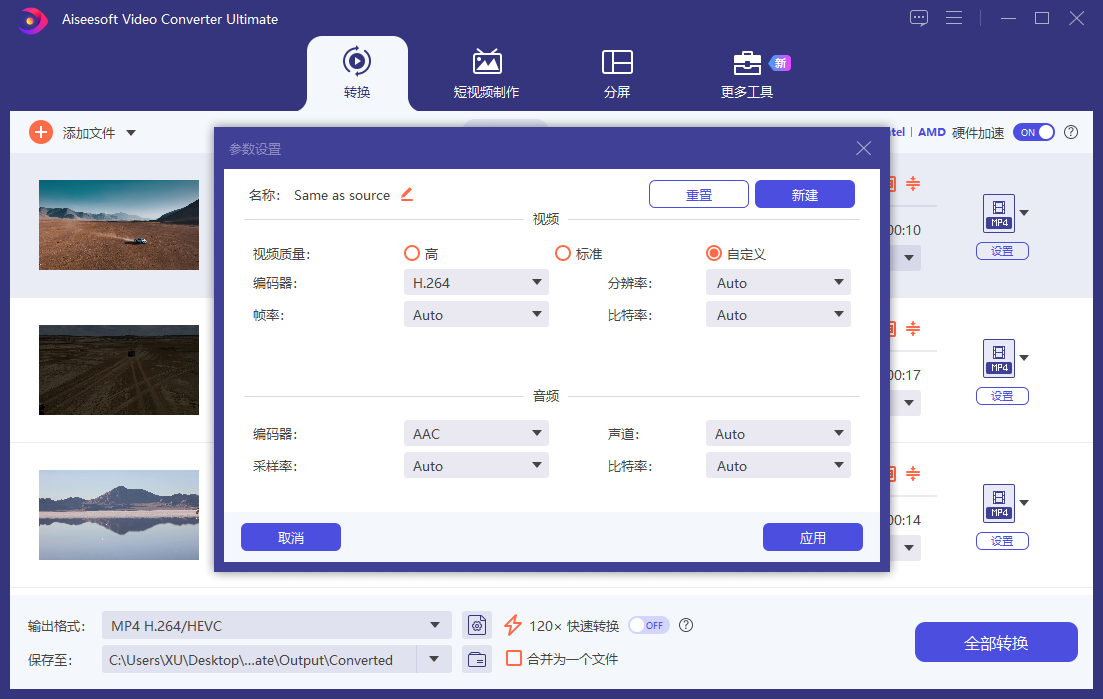Close the 参数设置 dialog
Screen dimensions: 1103x699
coord(864,149)
